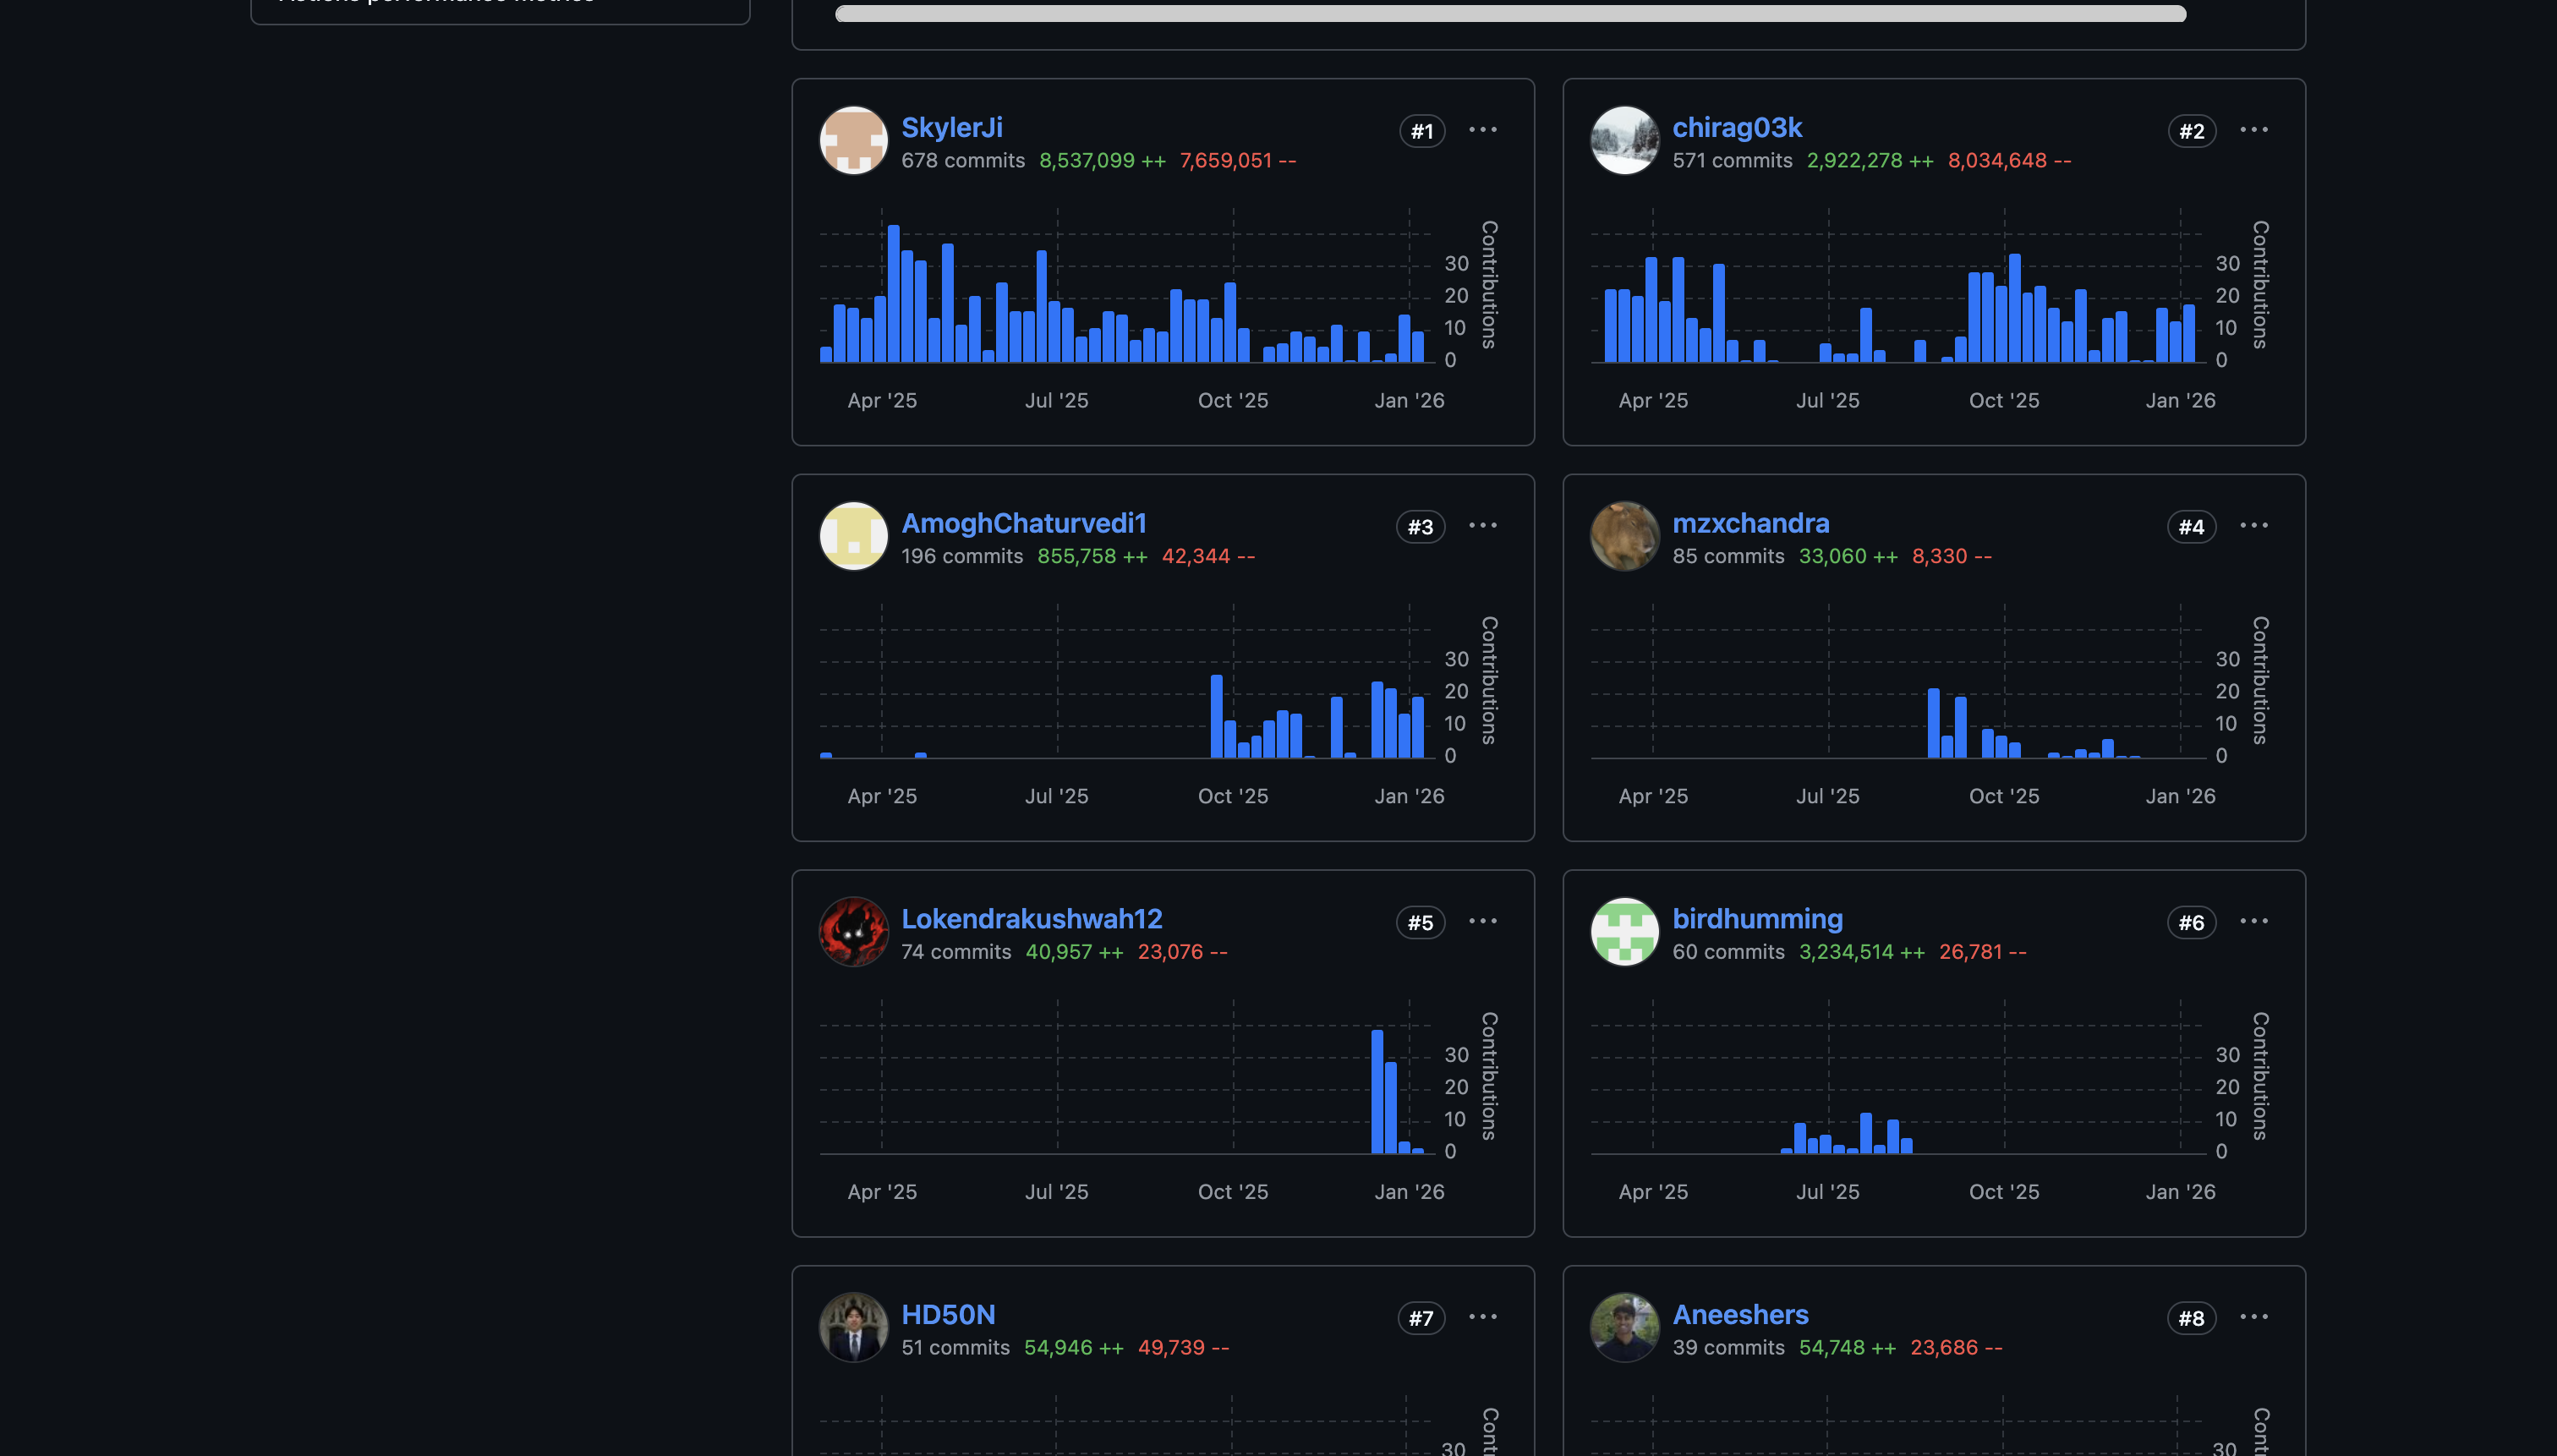This screenshot has width=2557, height=1456.
Task: Click HD50N's avatar photo
Action: [853, 1328]
